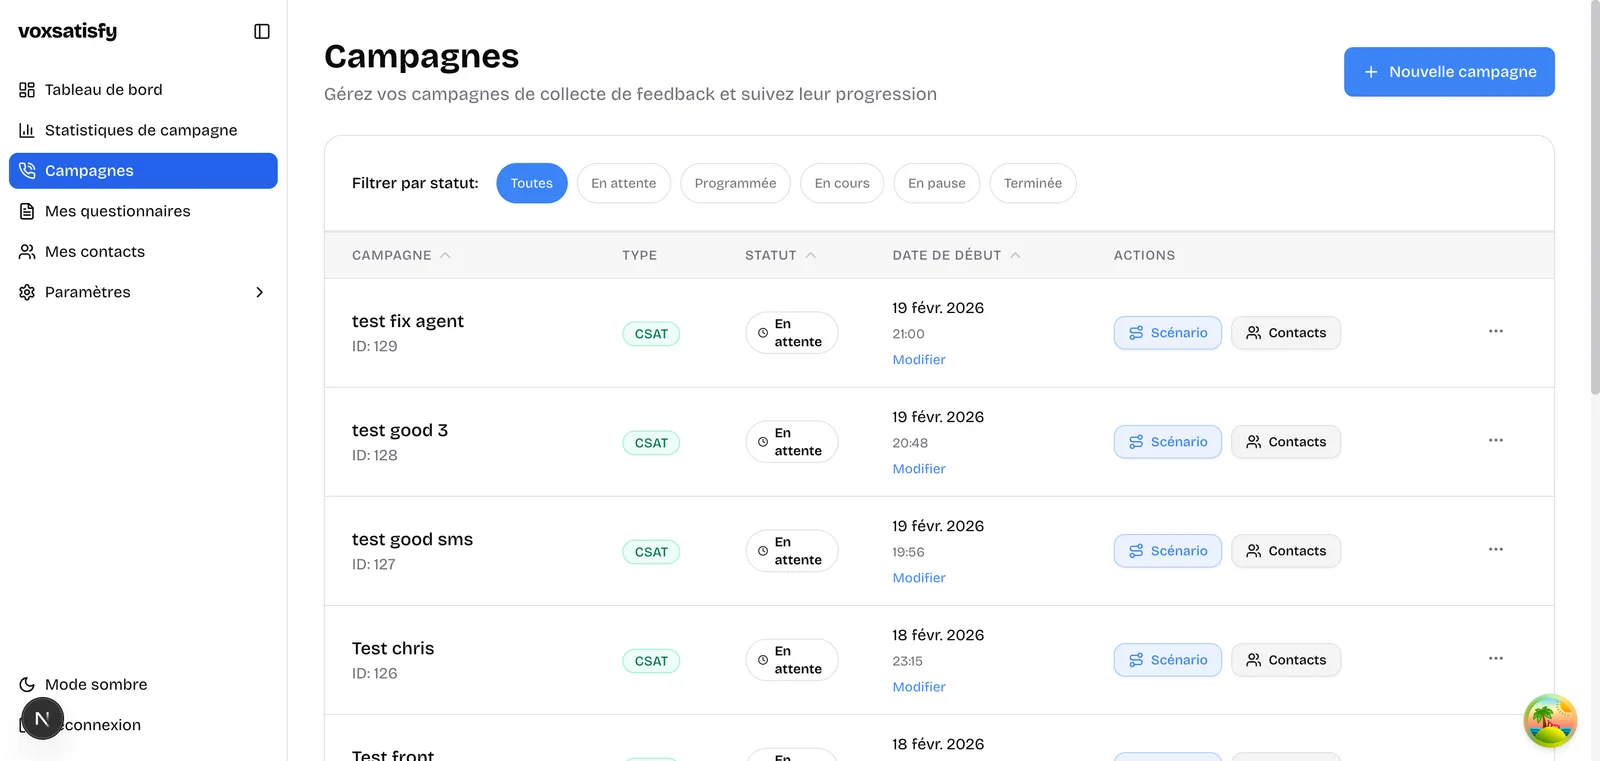Open Contacts for test good 3
1600x761 pixels.
1286,442
